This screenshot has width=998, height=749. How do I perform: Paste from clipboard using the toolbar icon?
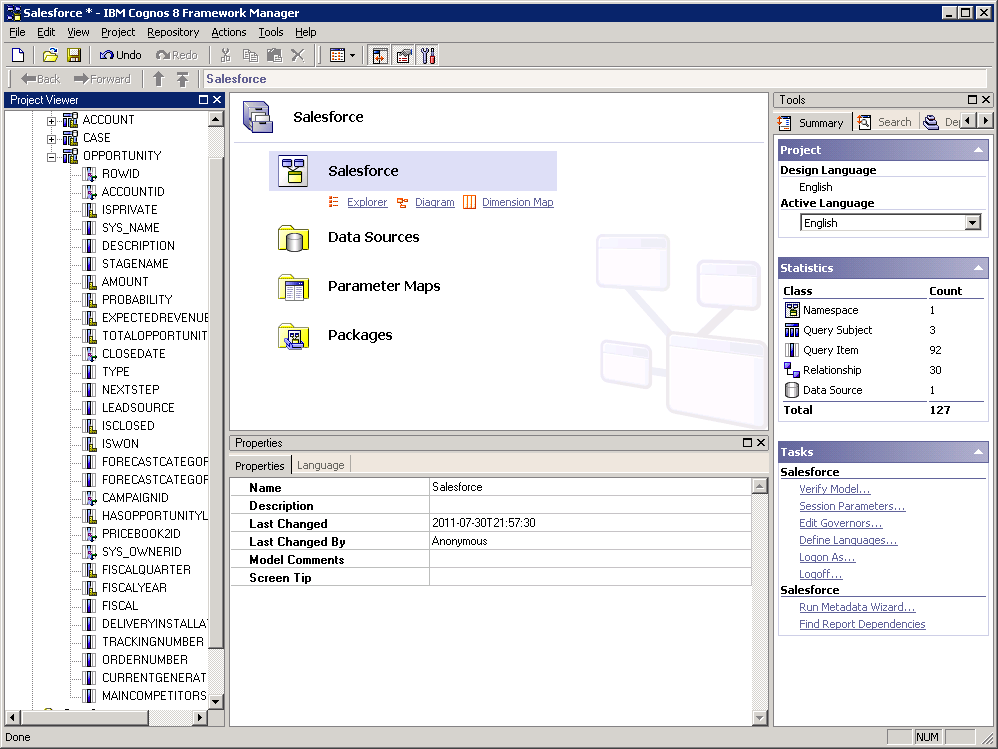click(x=272, y=55)
